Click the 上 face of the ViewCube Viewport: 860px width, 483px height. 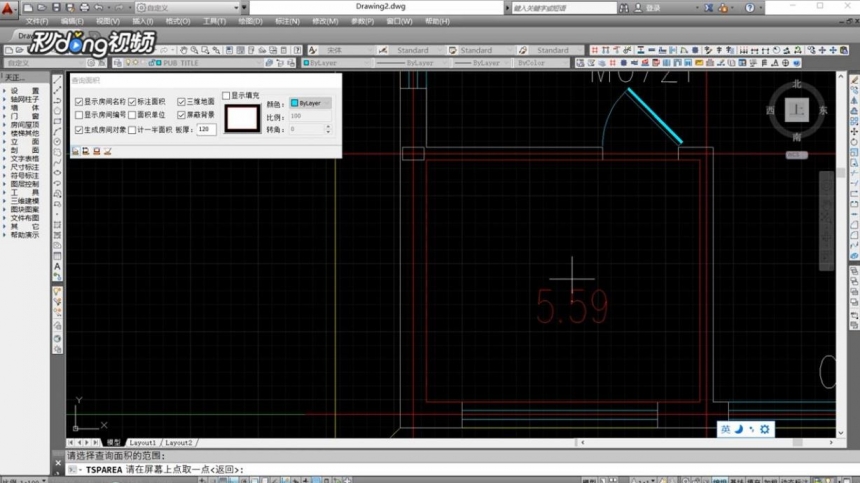tap(796, 110)
